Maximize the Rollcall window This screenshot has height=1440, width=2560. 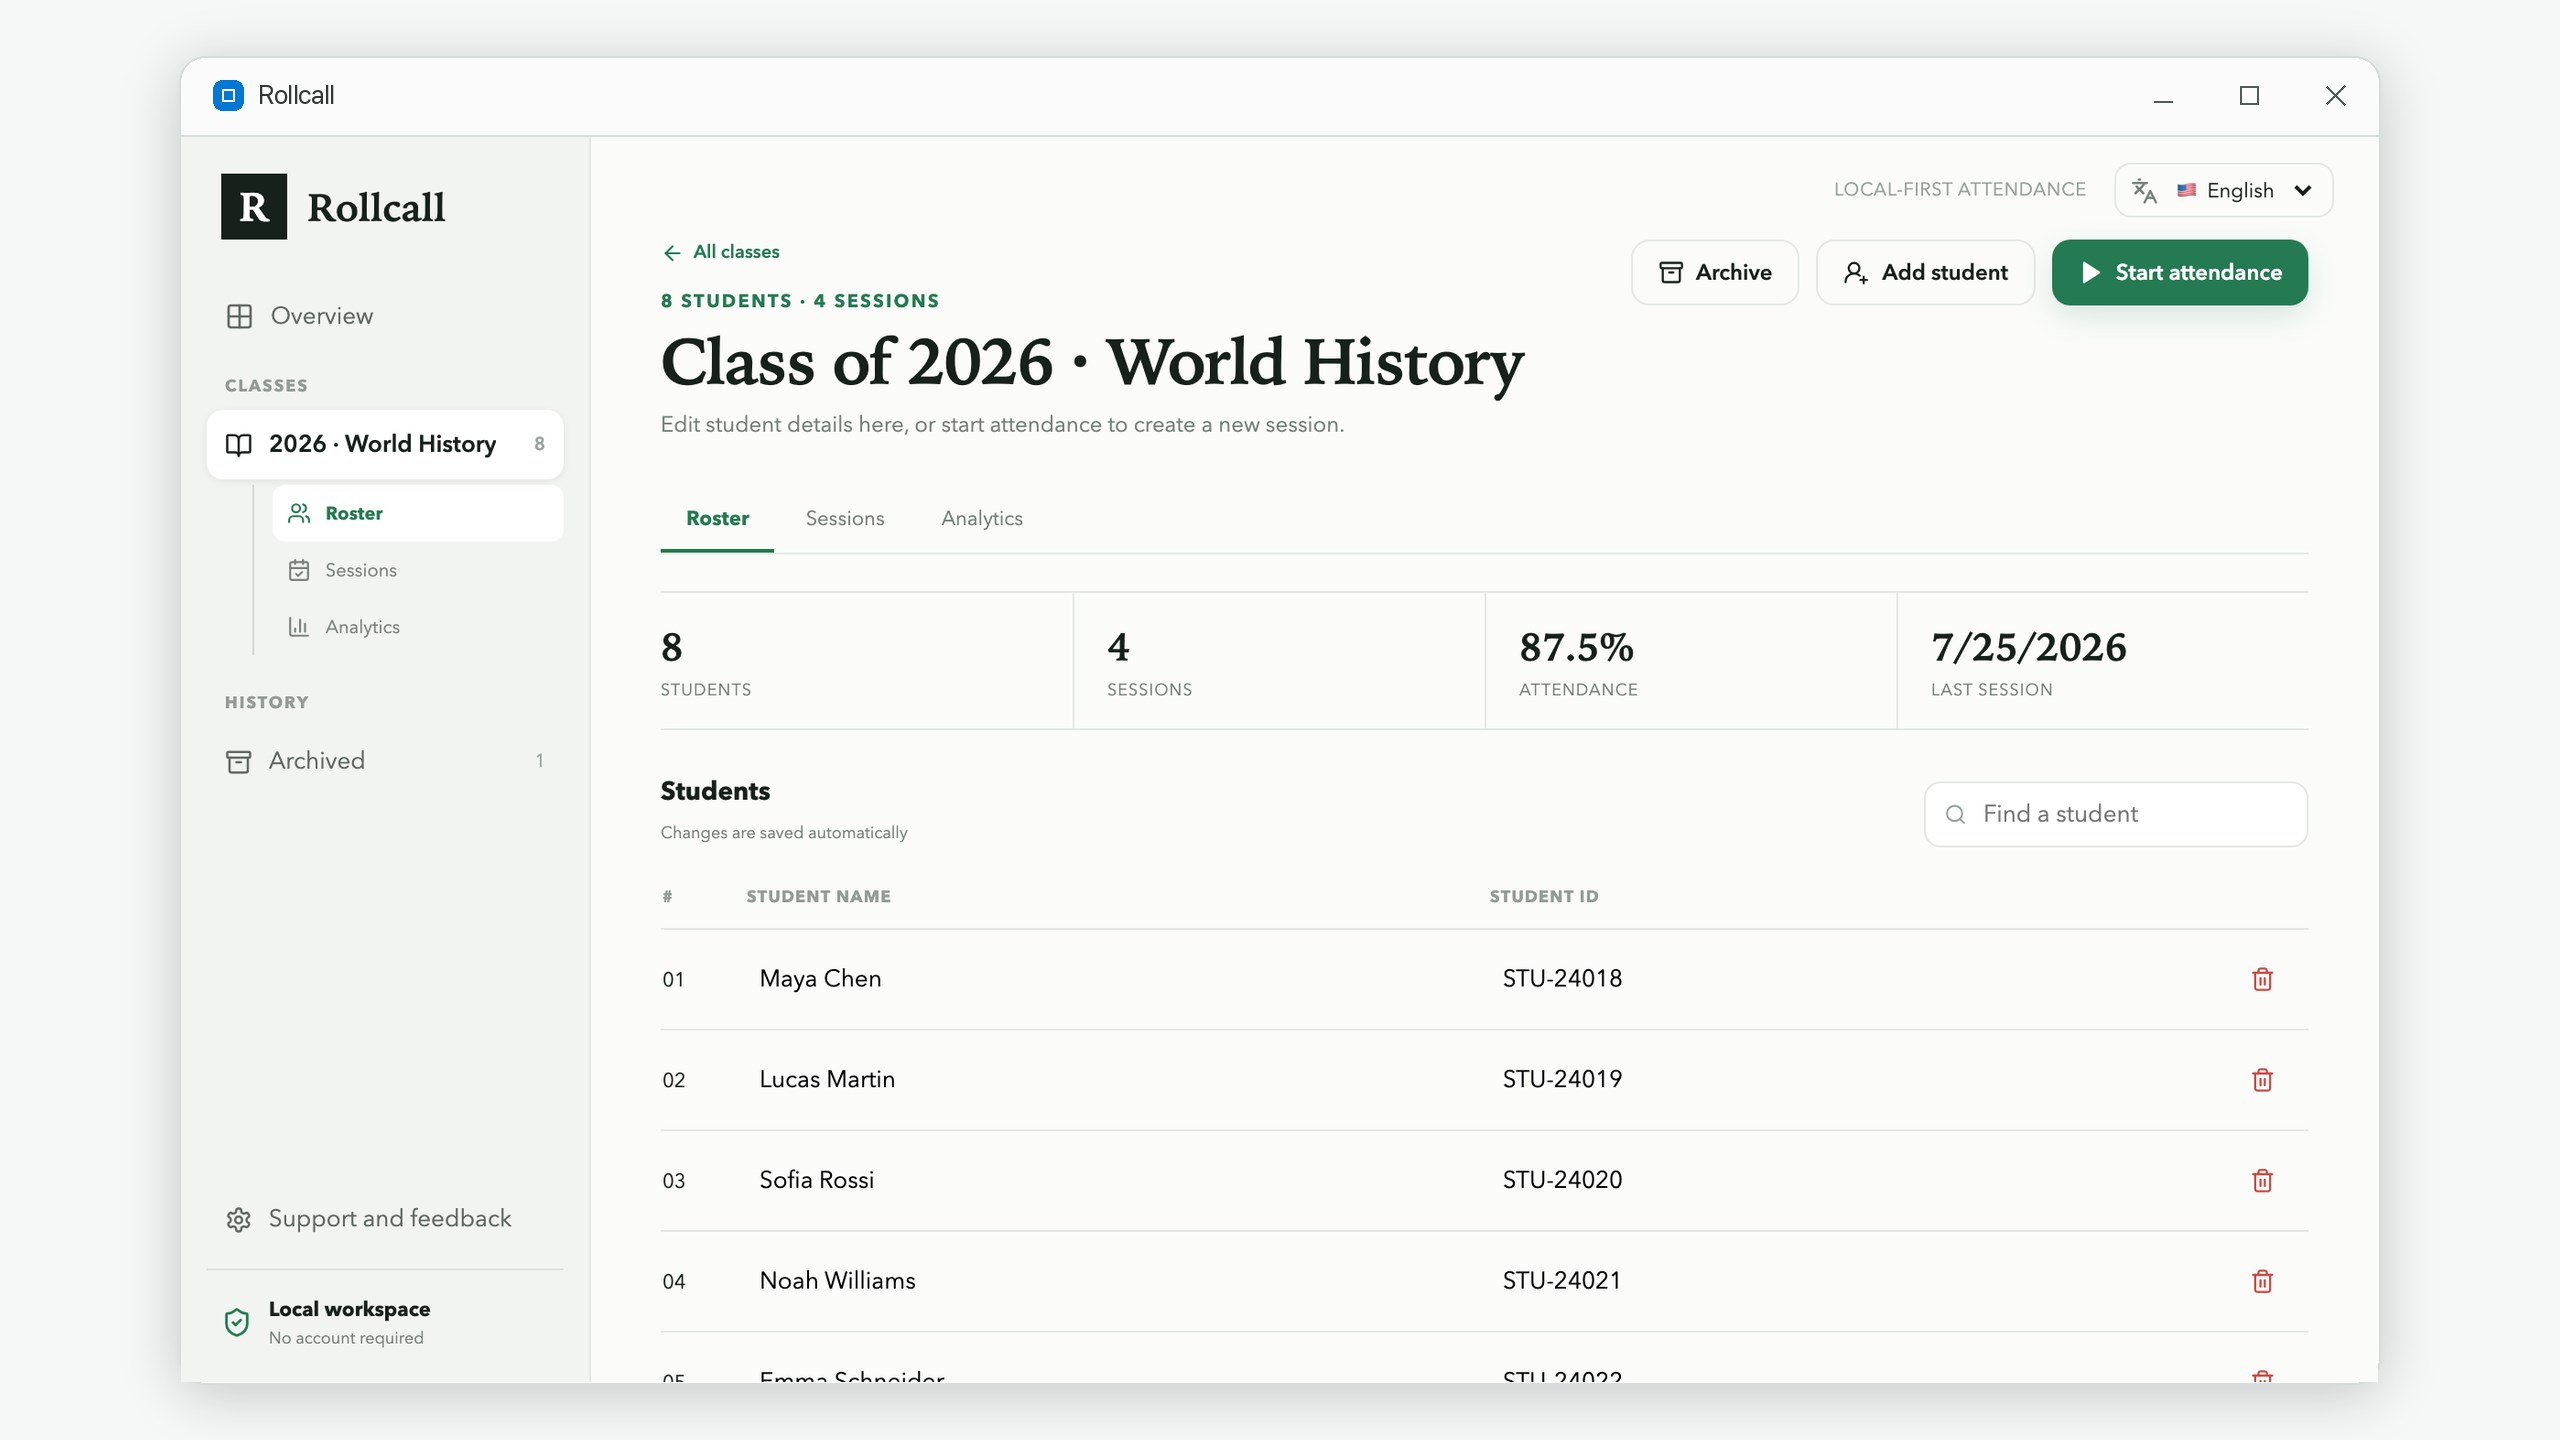click(2249, 96)
